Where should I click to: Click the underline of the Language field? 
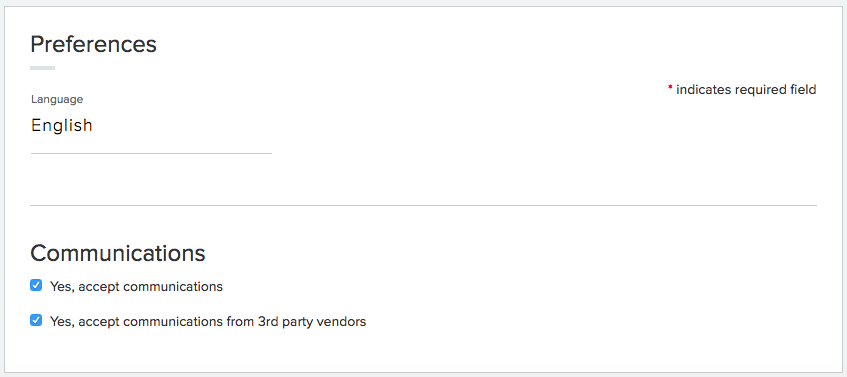151,153
